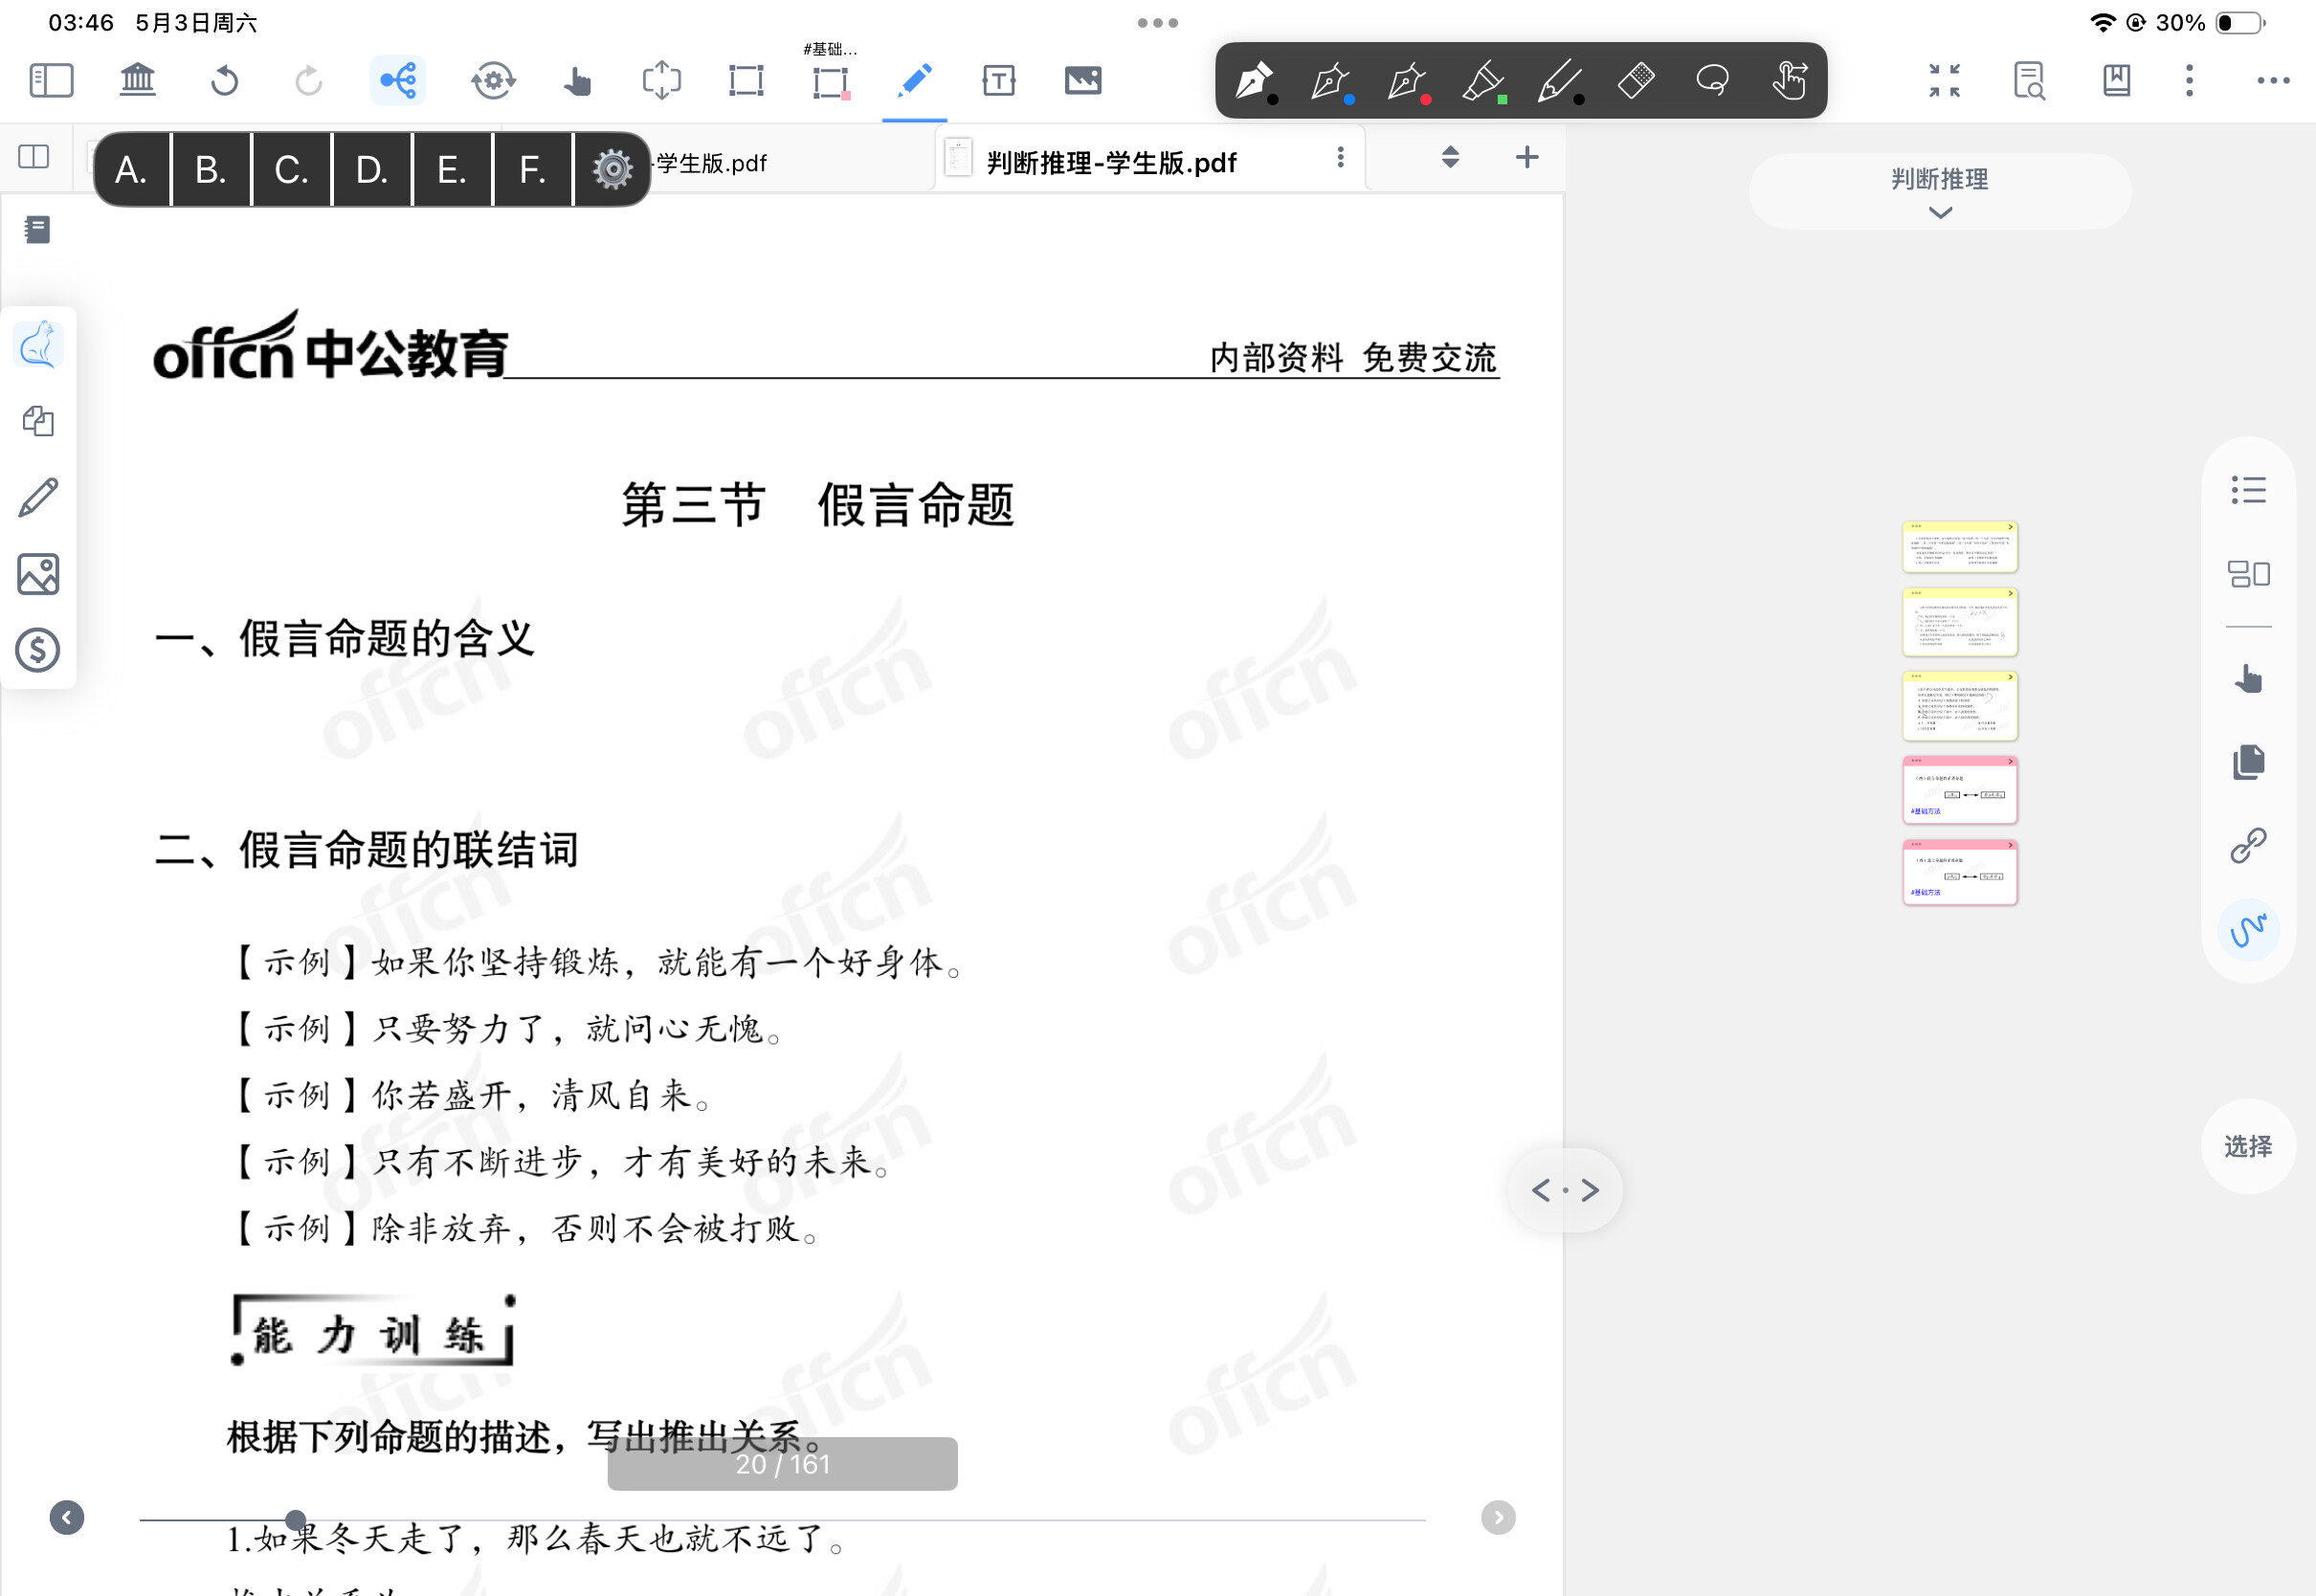Select the hand pan tool in toolbar

(x=577, y=80)
